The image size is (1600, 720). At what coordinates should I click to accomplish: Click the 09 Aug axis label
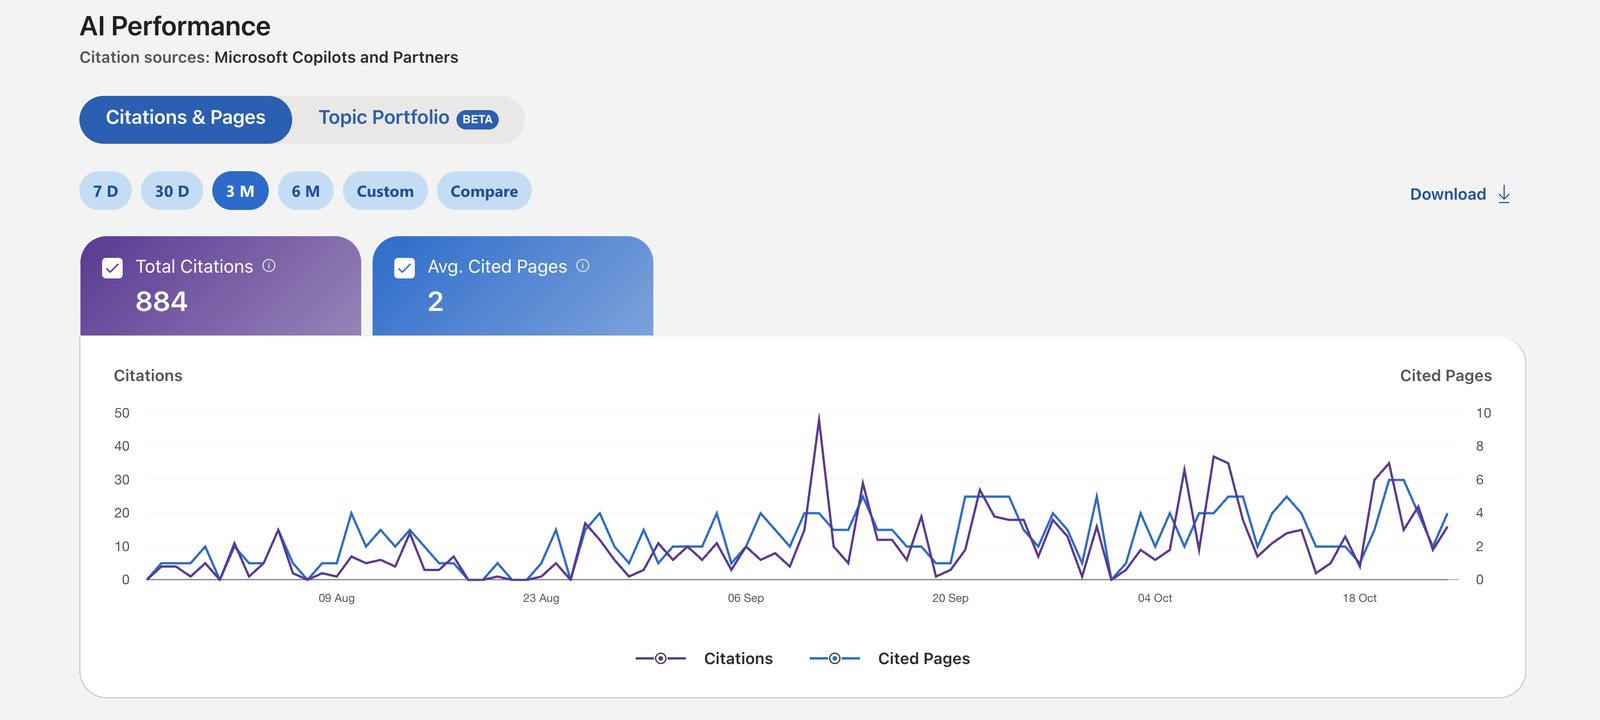coord(337,598)
